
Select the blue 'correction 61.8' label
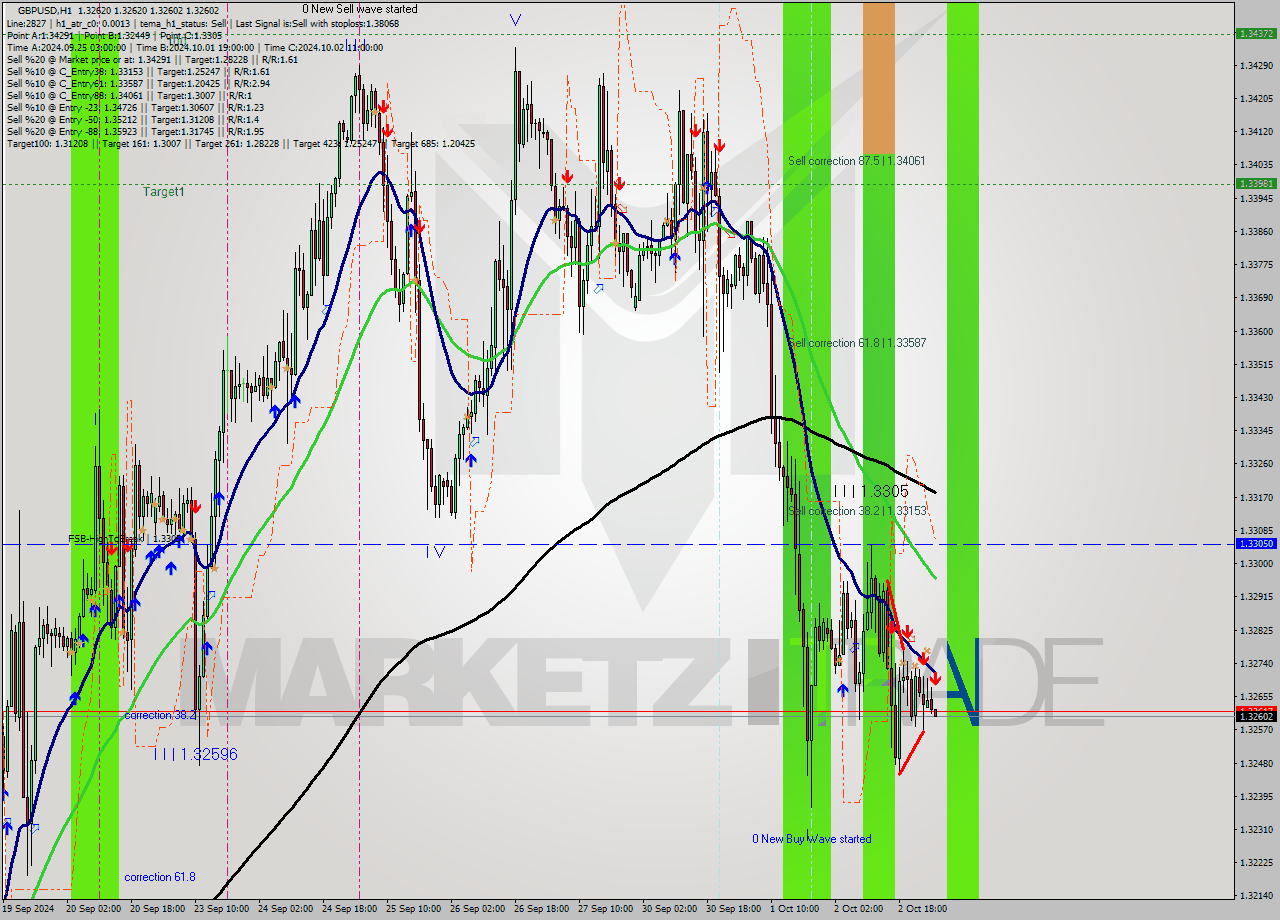pos(160,877)
